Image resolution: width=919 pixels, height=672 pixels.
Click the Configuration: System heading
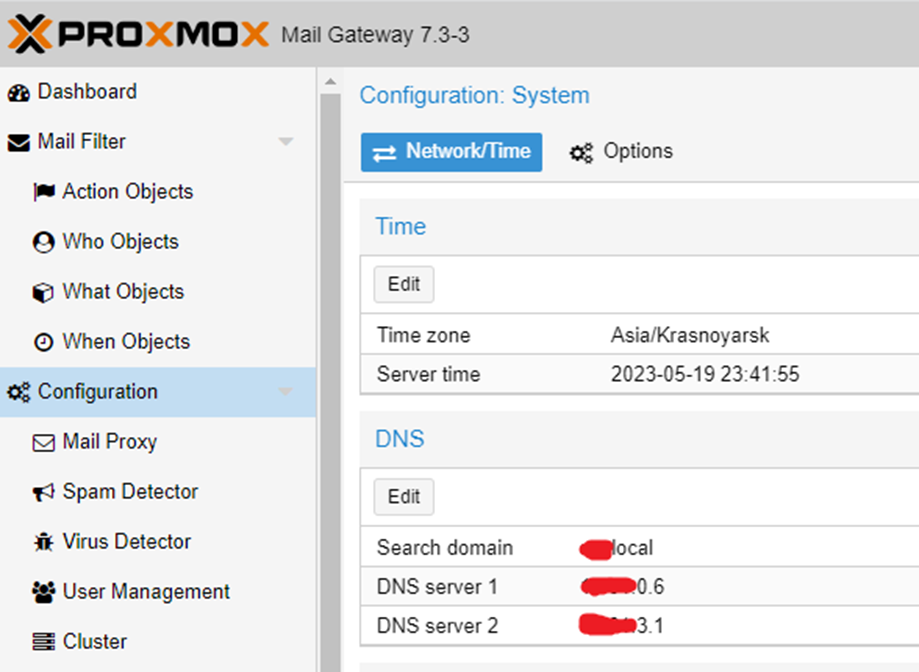click(475, 95)
